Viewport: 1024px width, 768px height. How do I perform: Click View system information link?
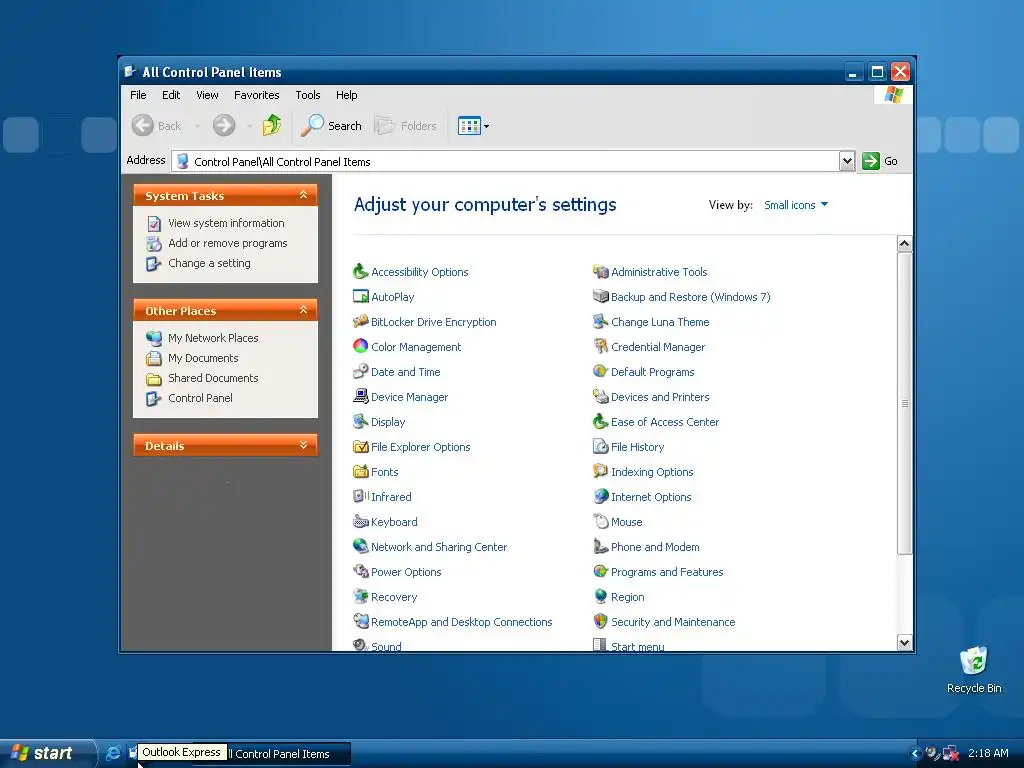[x=226, y=223]
